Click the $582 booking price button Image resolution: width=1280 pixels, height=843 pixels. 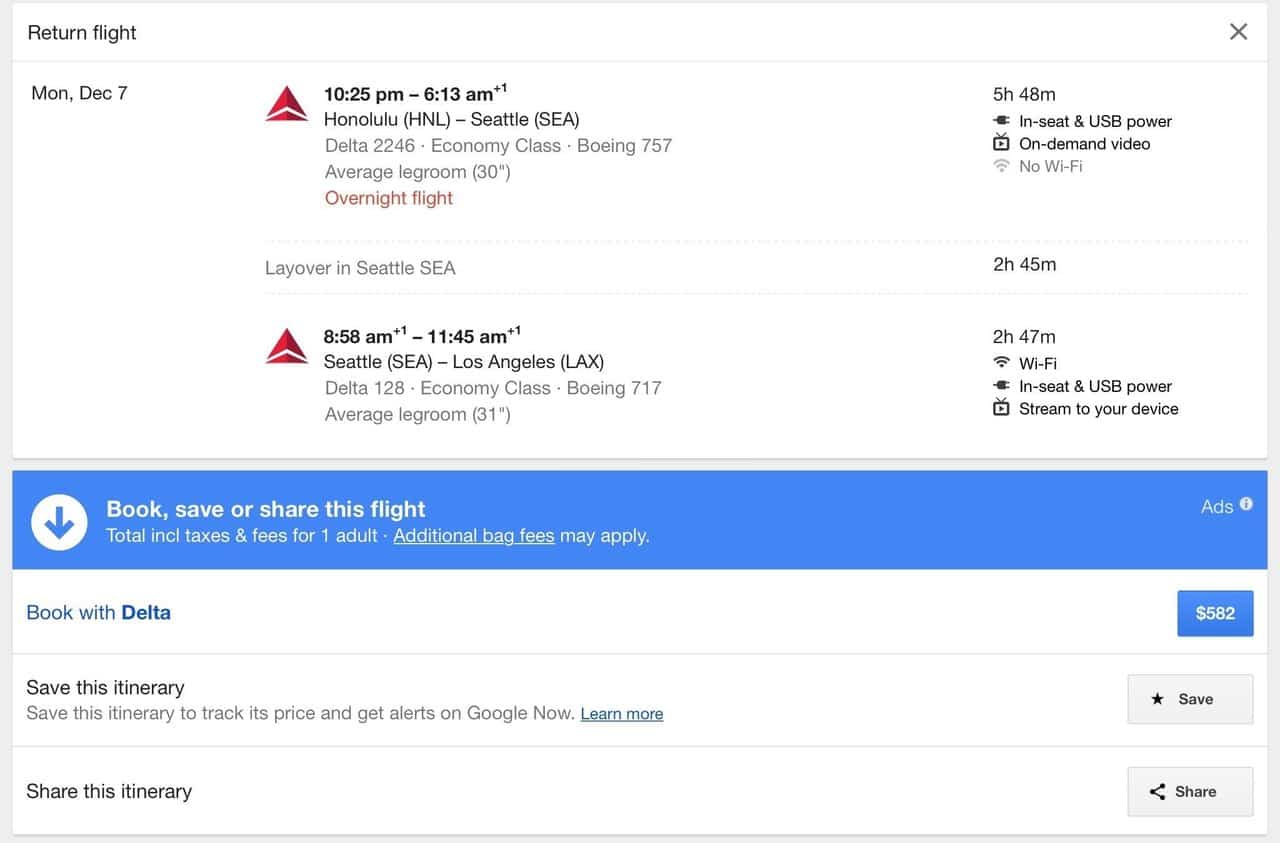(1215, 613)
